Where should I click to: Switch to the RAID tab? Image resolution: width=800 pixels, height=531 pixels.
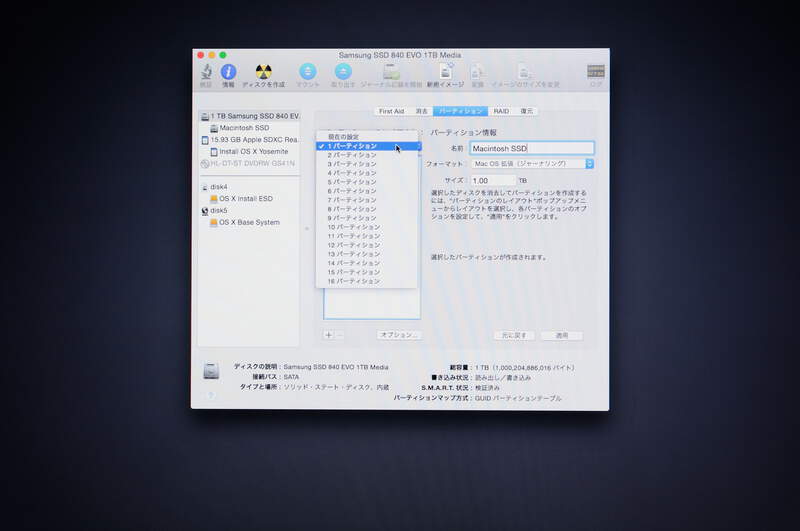pyautogui.click(x=501, y=111)
